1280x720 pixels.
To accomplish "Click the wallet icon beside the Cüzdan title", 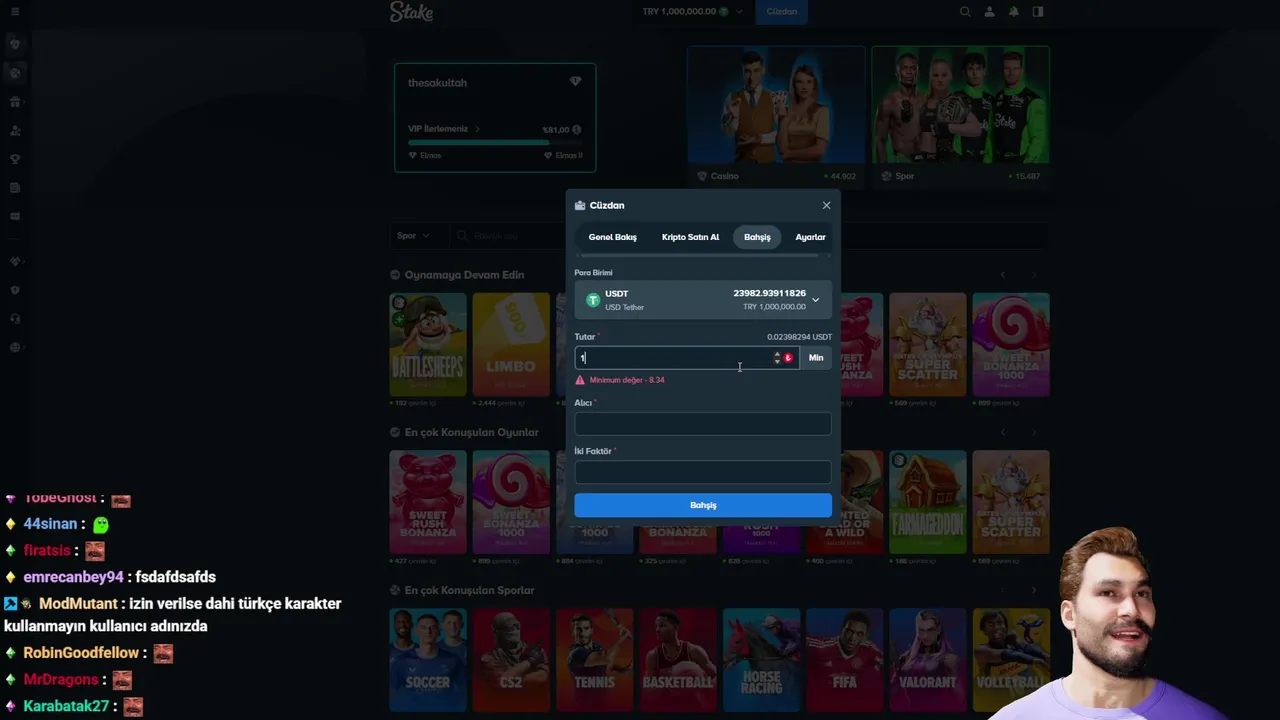I will pos(580,205).
